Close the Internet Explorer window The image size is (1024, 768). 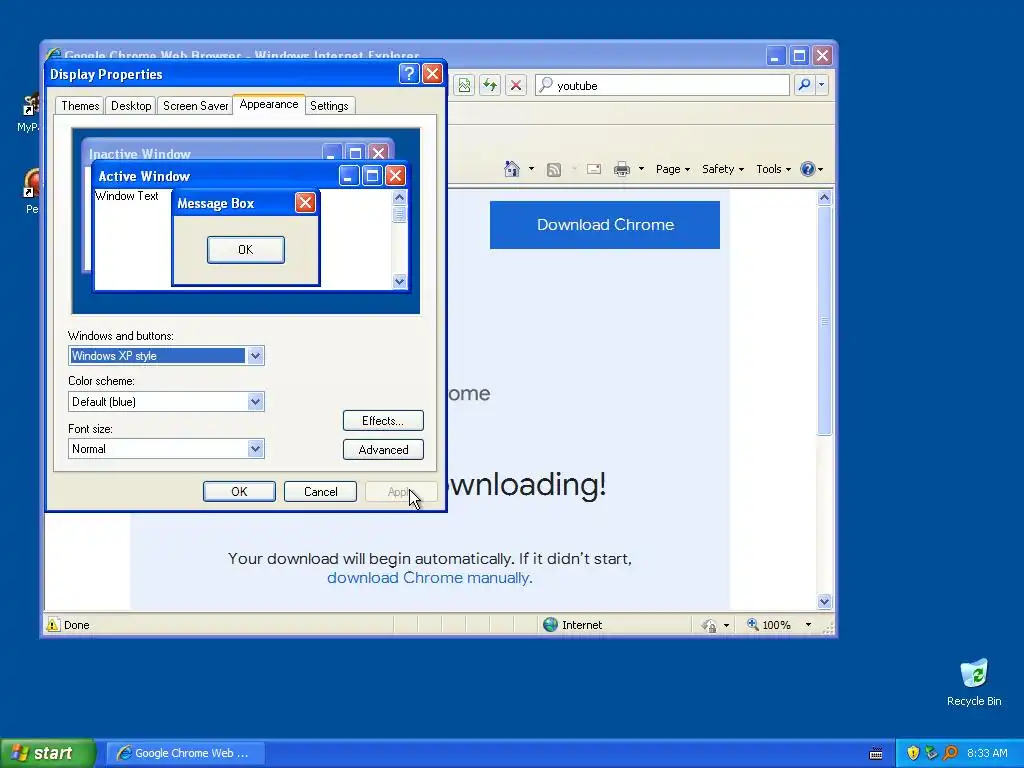pos(823,56)
